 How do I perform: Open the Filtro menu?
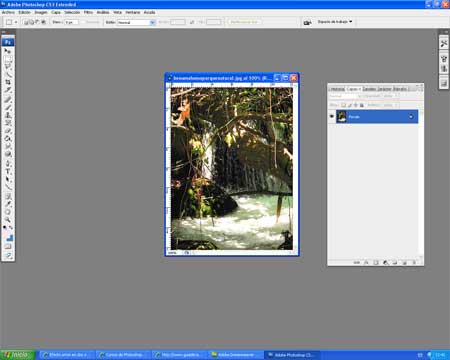88,12
